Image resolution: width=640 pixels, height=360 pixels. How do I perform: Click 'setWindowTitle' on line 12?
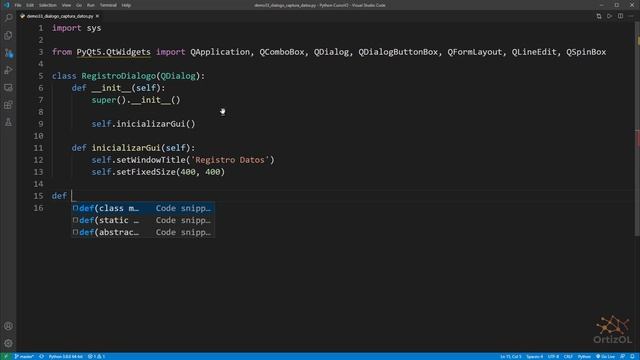click(151, 160)
